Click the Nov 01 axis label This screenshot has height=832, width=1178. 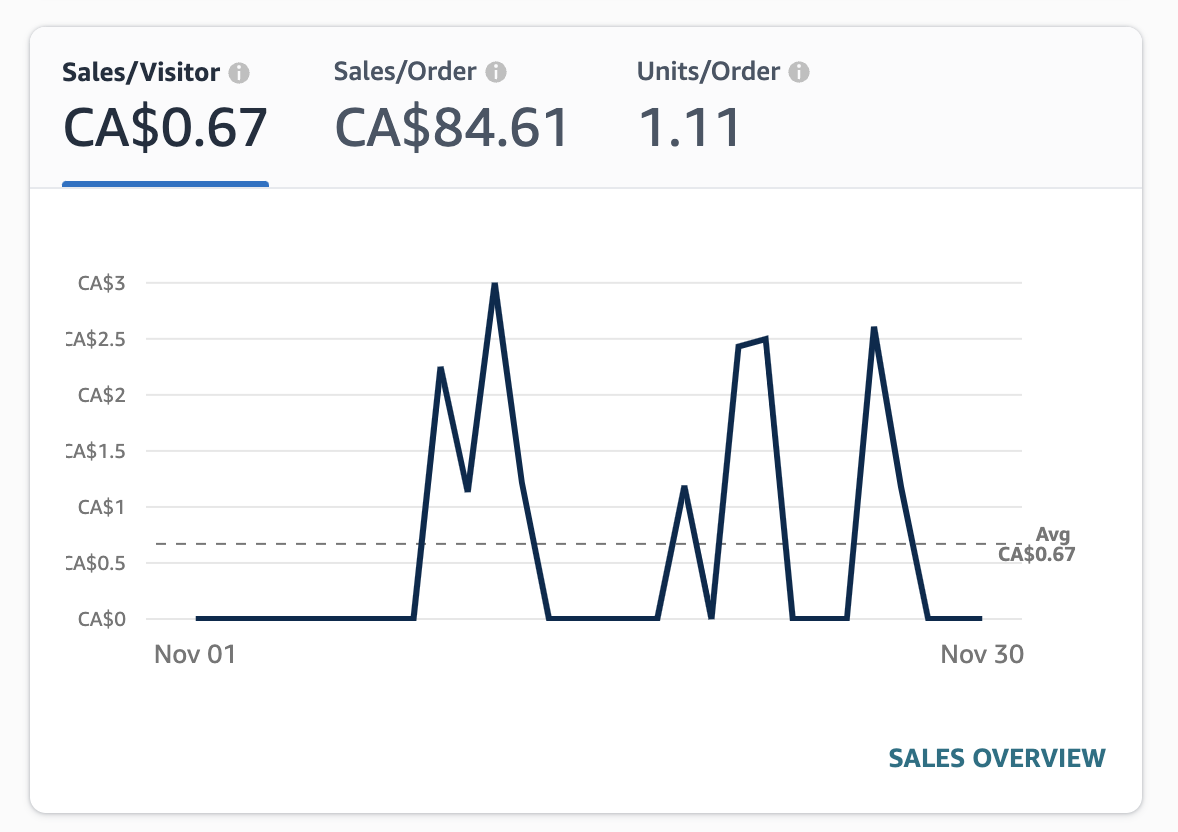pyautogui.click(x=196, y=654)
